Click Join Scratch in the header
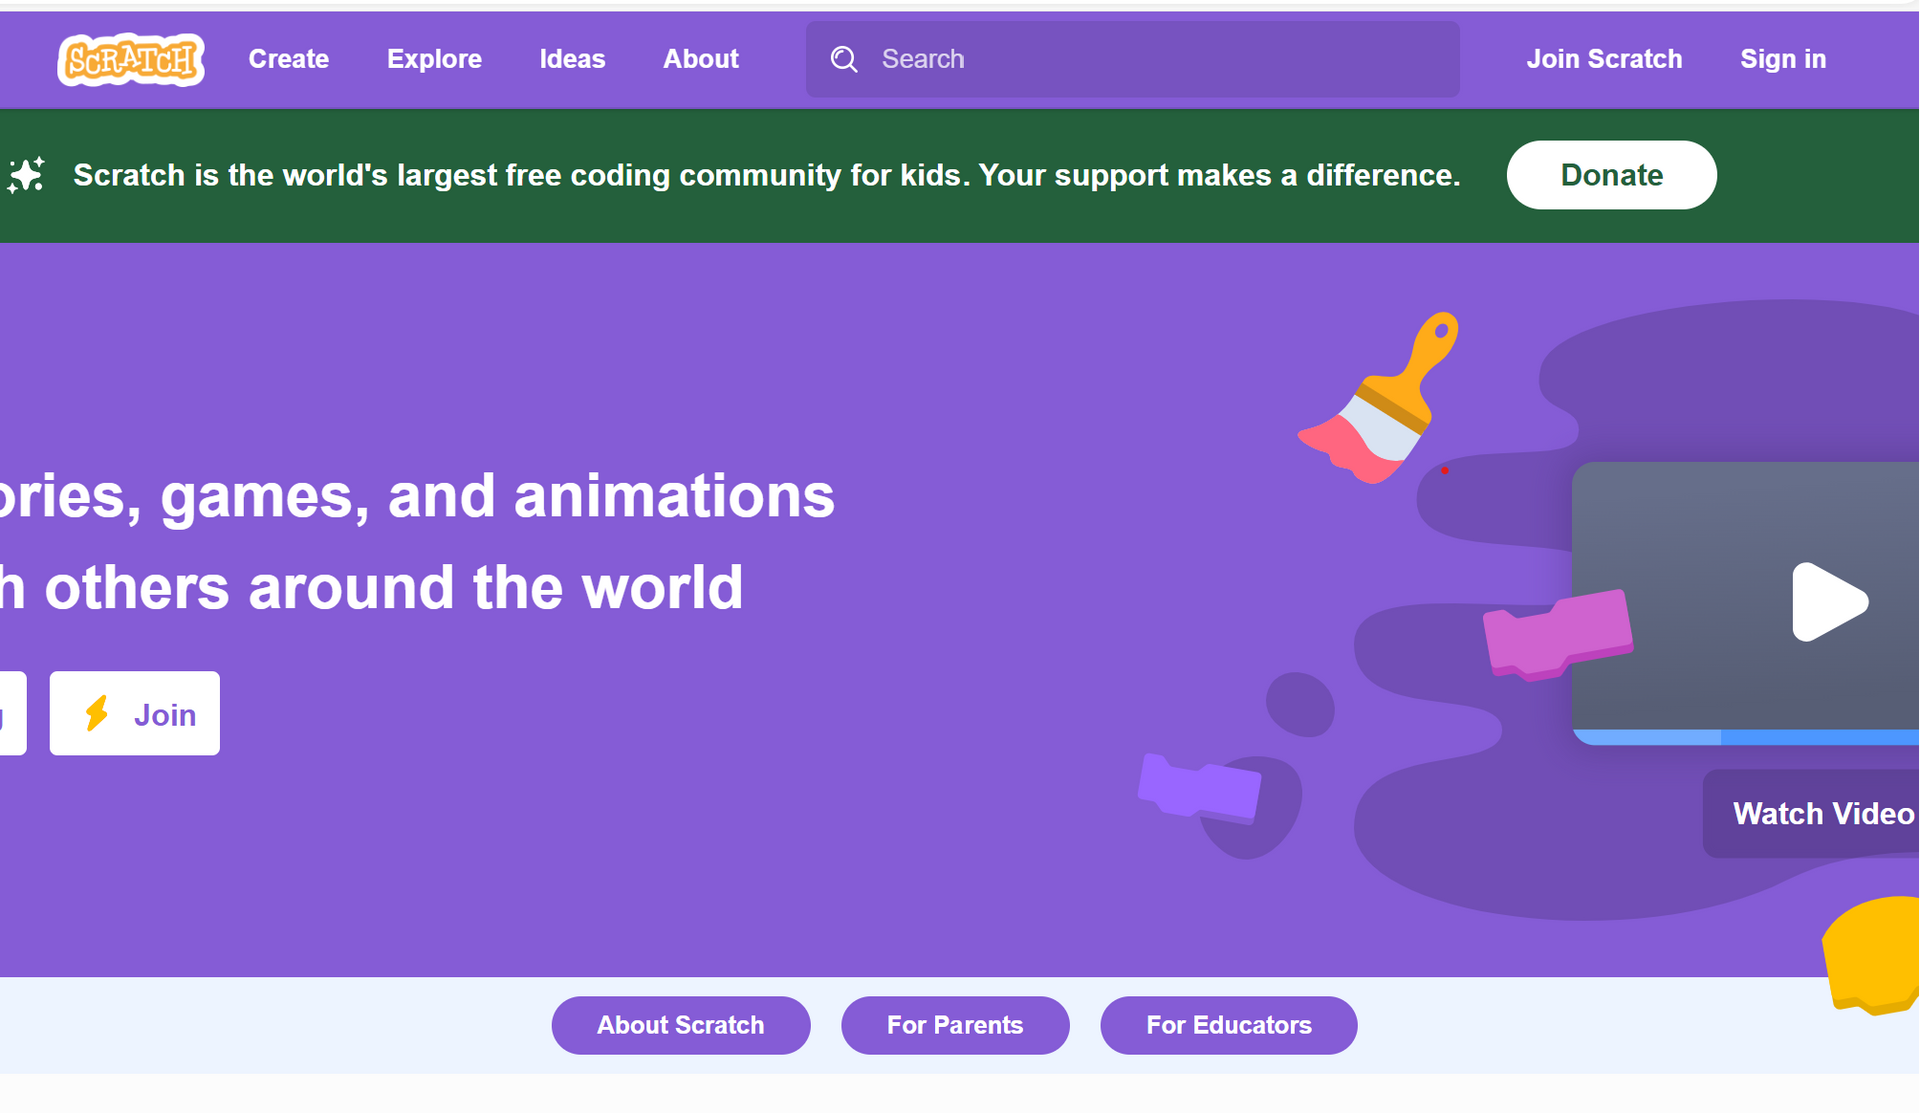 point(1604,60)
